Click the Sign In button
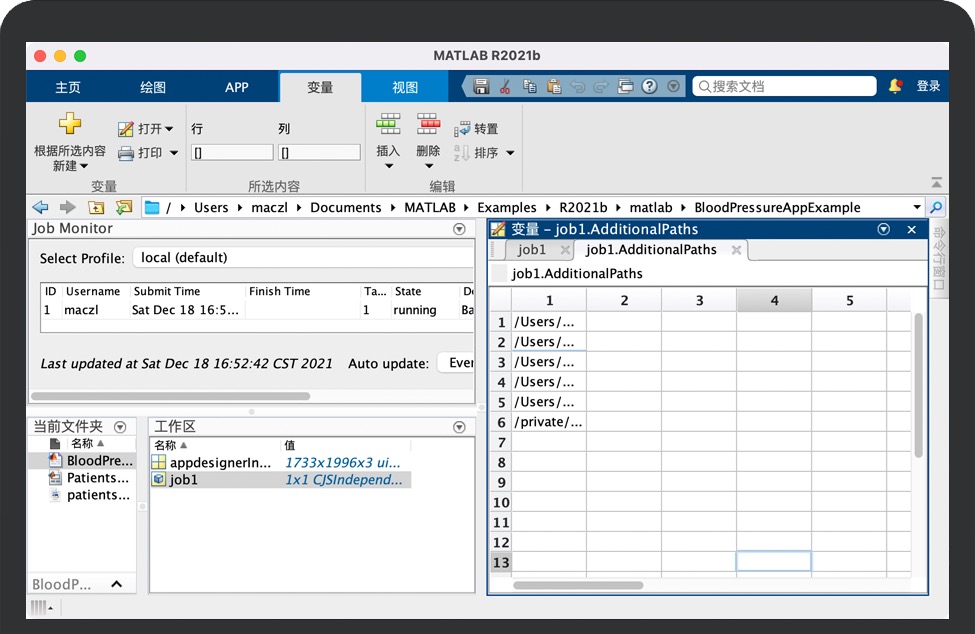Screen dimensions: 975x634 coord(928,87)
